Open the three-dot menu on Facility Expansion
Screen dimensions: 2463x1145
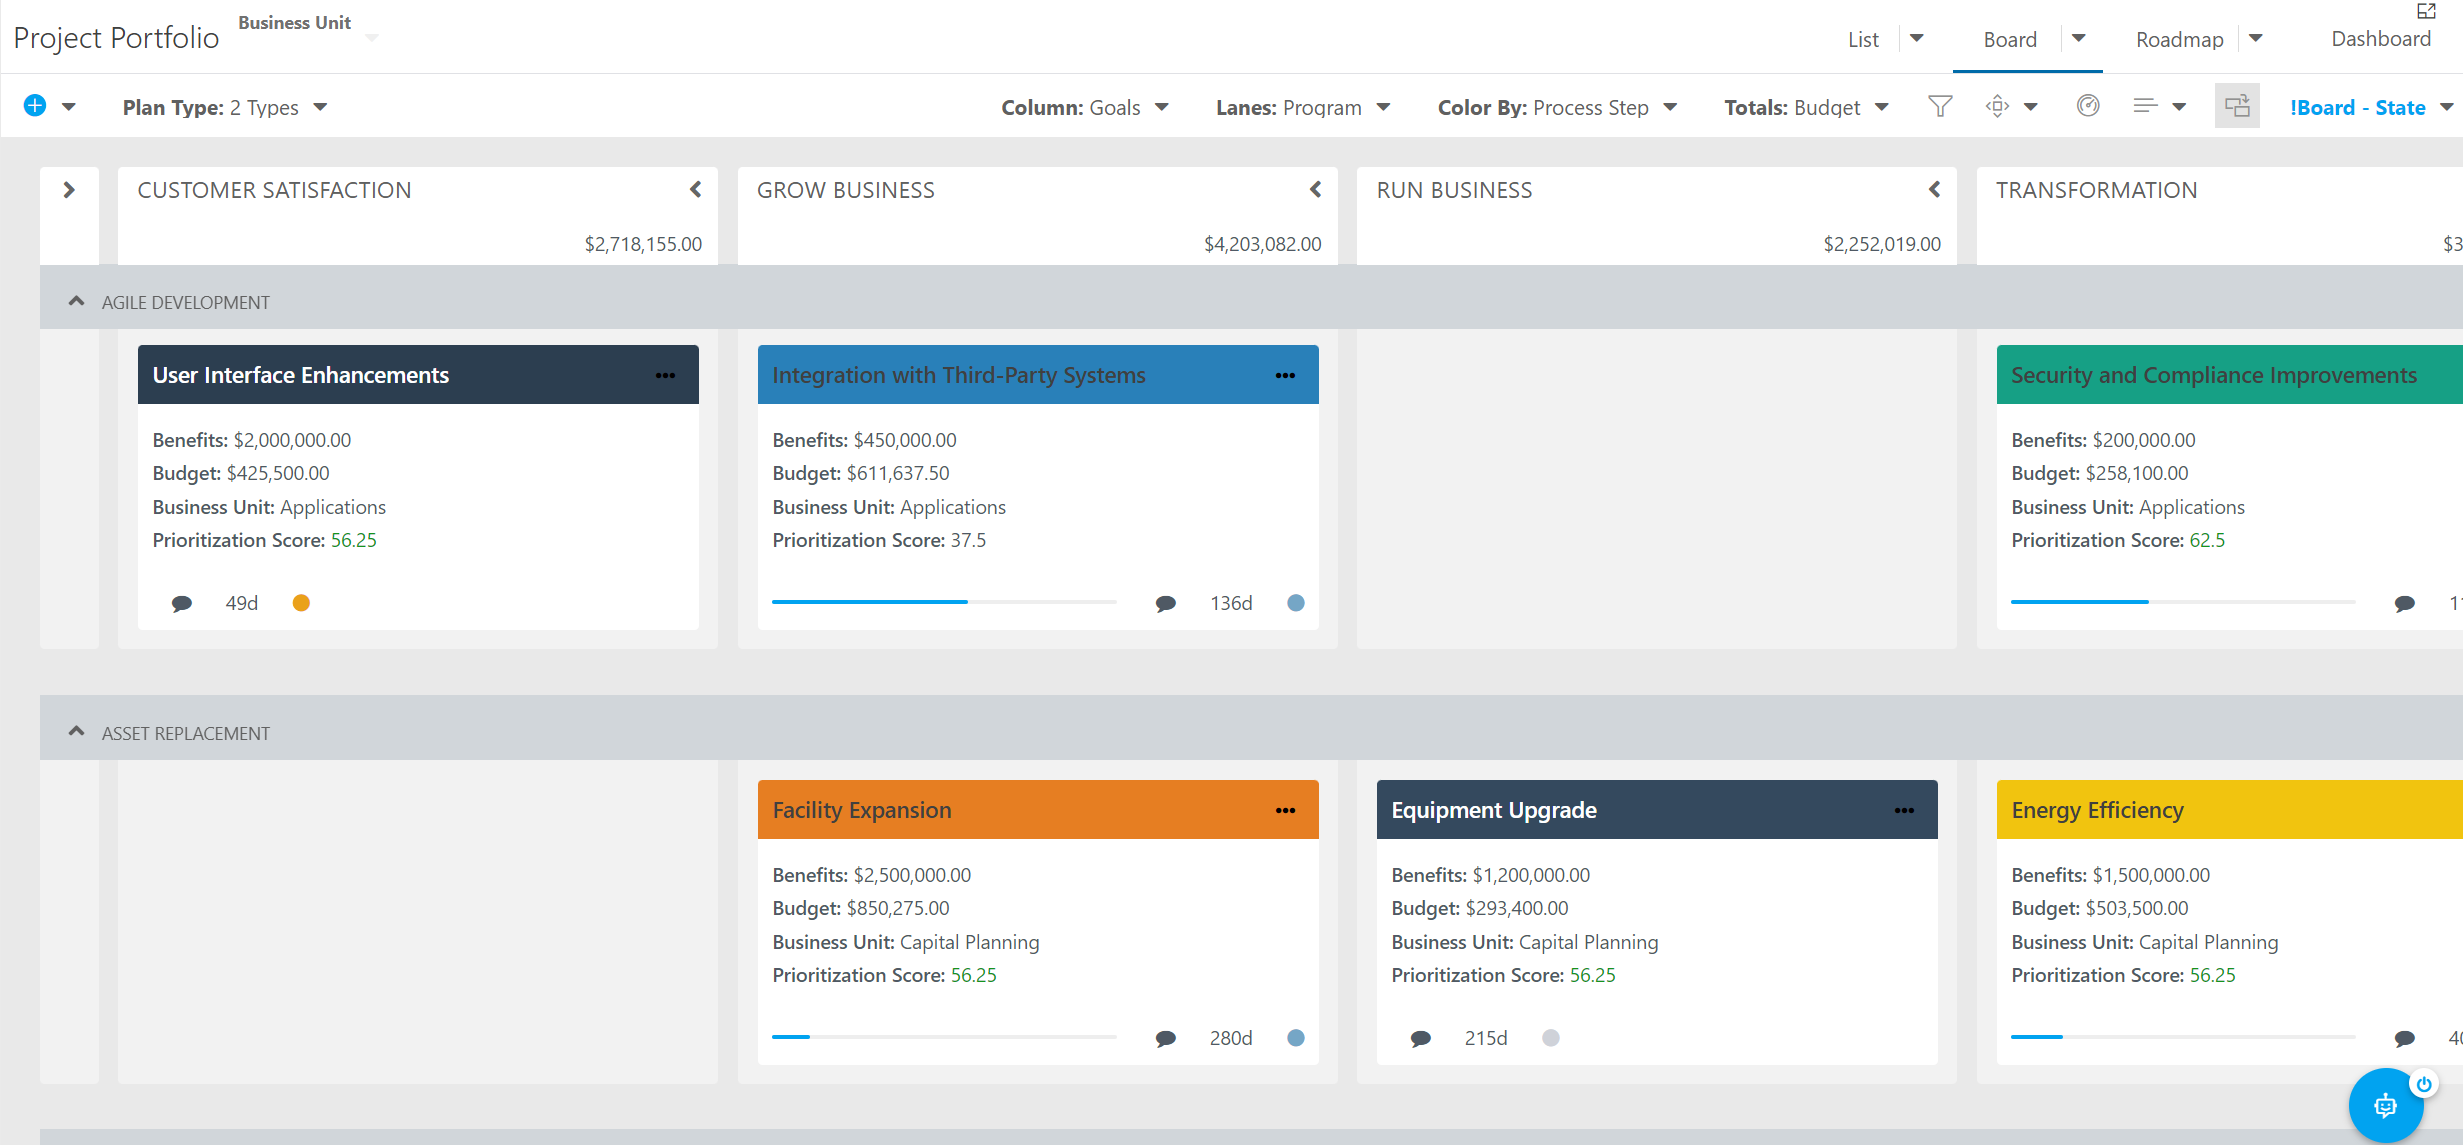[x=1285, y=810]
